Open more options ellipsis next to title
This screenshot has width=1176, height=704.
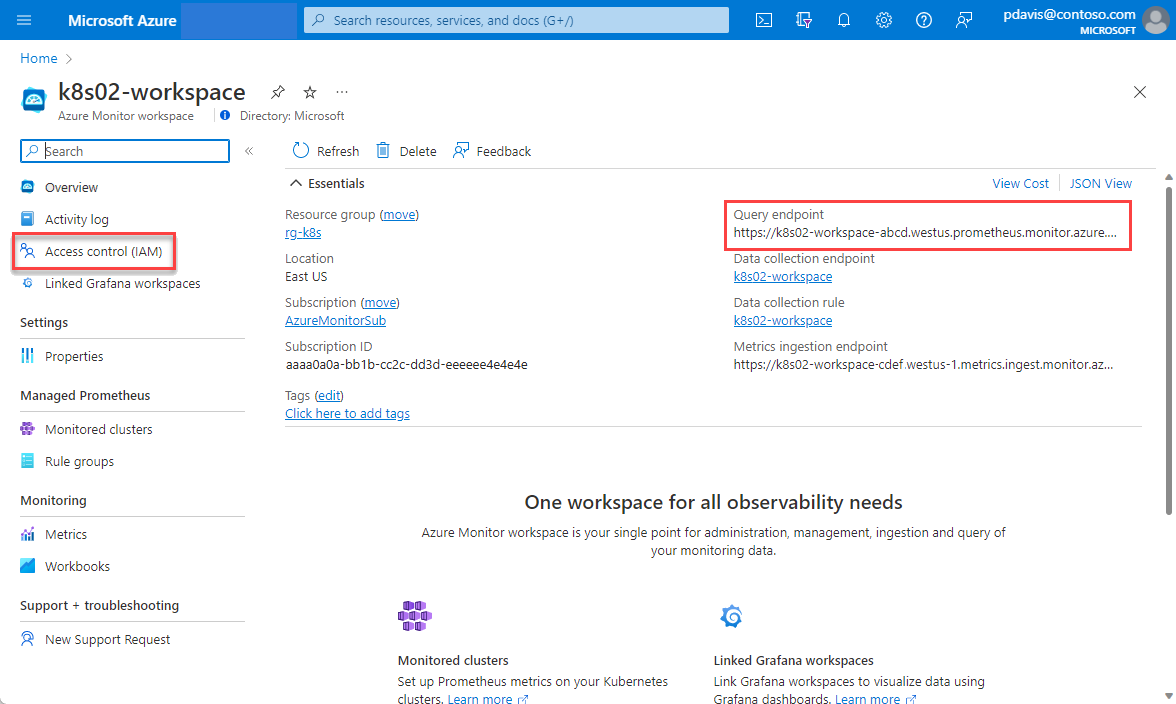coord(342,92)
